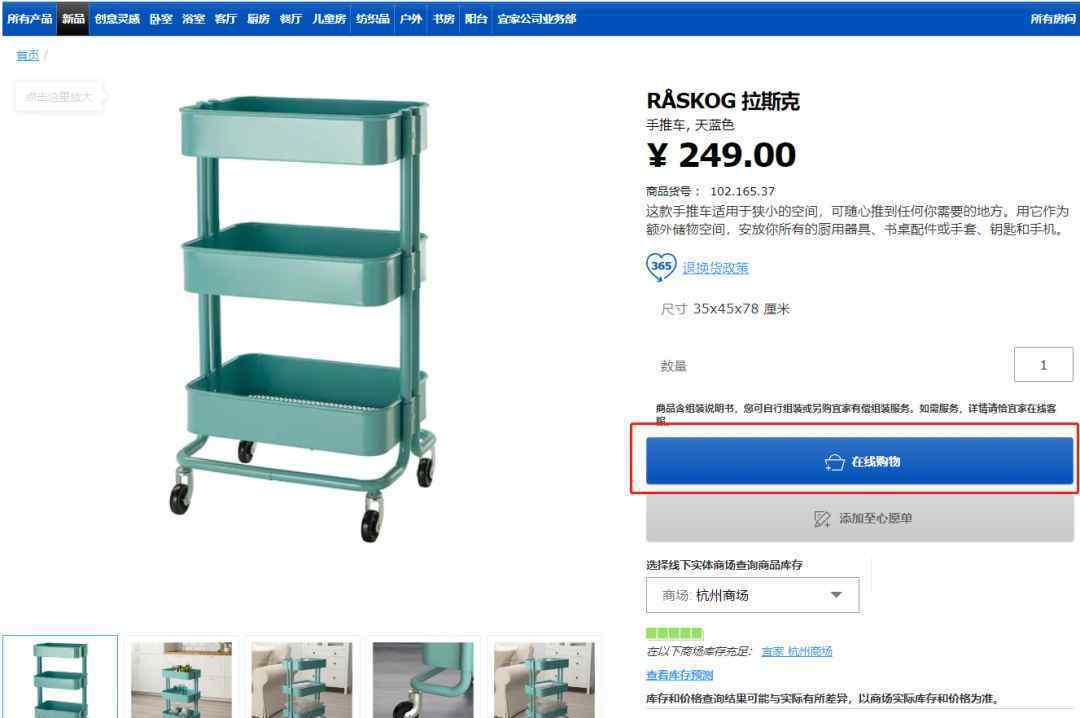Click the green stock level indicator bars

point(674,633)
